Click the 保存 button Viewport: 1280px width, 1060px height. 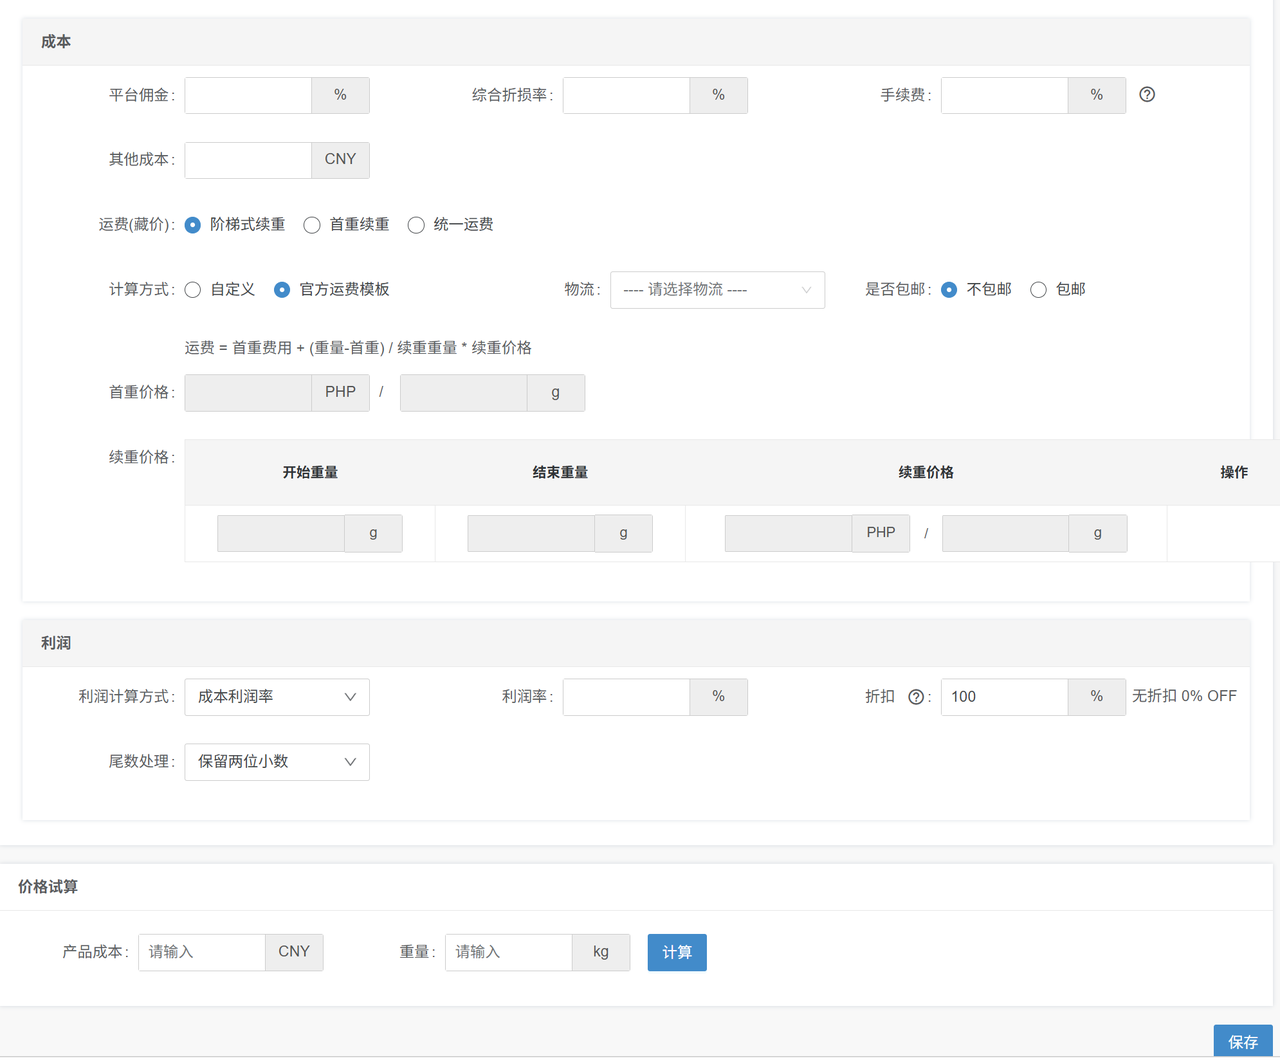1243,1041
